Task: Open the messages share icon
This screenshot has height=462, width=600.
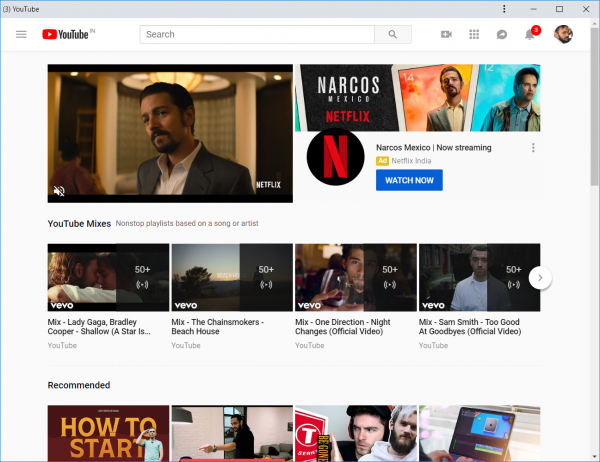Action: (502, 34)
